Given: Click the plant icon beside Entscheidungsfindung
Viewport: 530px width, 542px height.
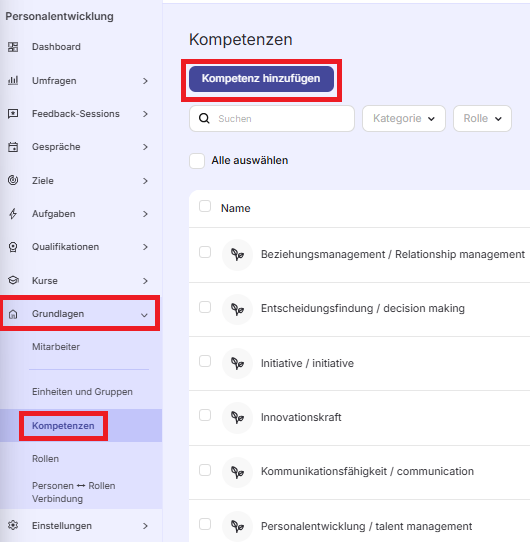Looking at the screenshot, I should tap(238, 309).
